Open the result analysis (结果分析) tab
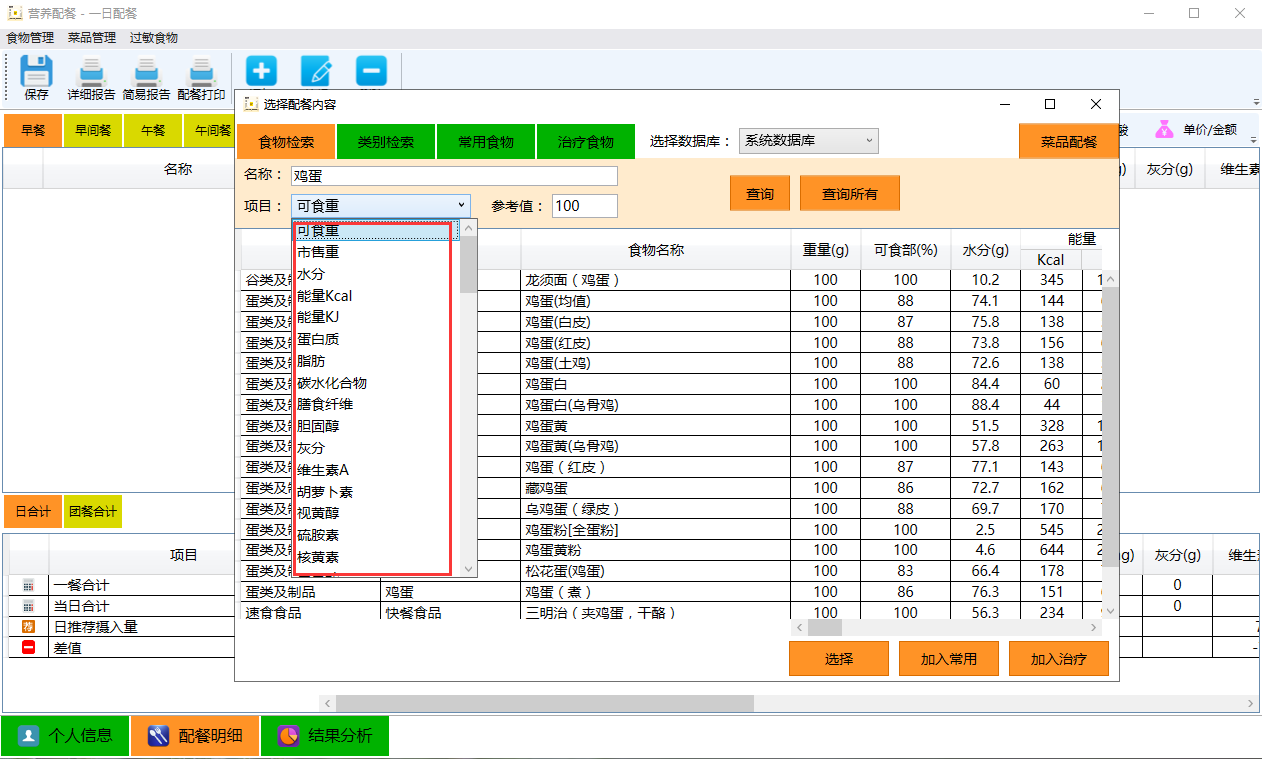Screen dimensions: 1262x759 click(325, 736)
